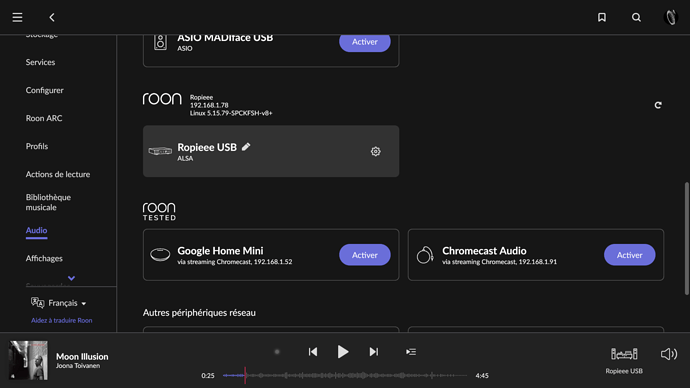Click the Google Home Mini device icon
The width and height of the screenshot is (690, 388).
160,255
